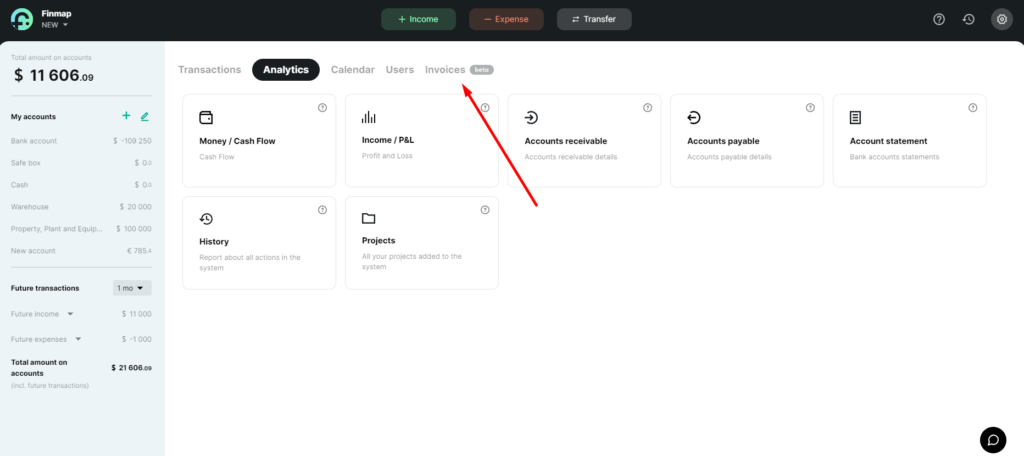The image size is (1024, 456).
Task: Switch to the Transactions tab
Action: click(x=210, y=69)
